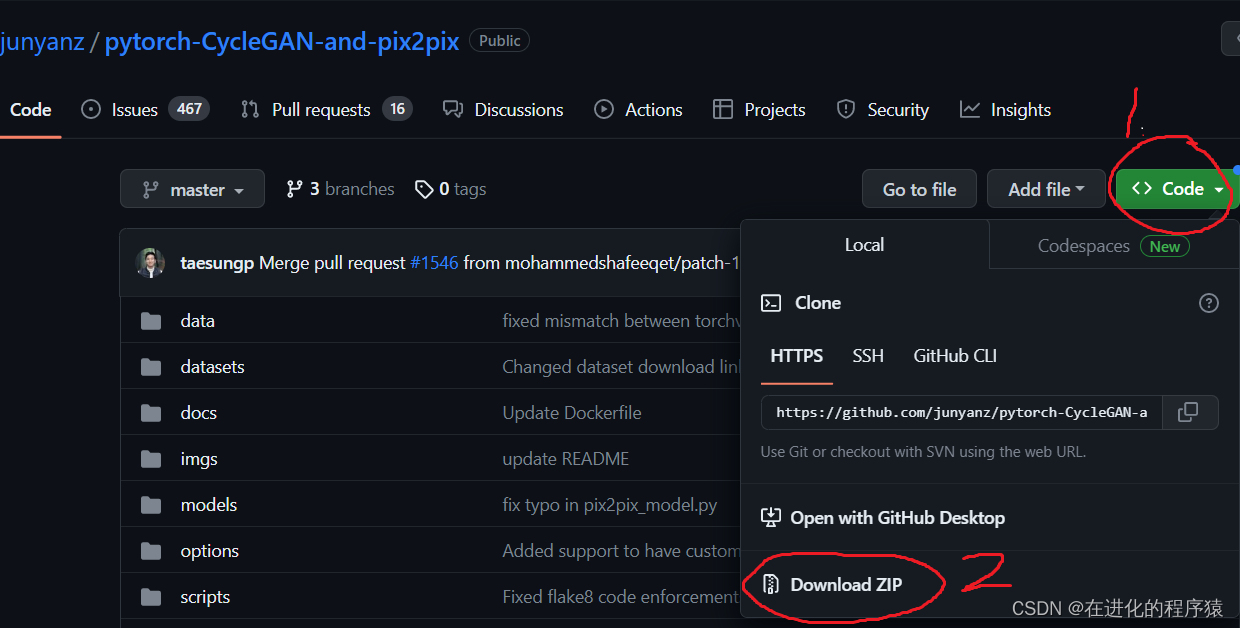
Task: Open the master branch dropdown
Action: pyautogui.click(x=192, y=189)
